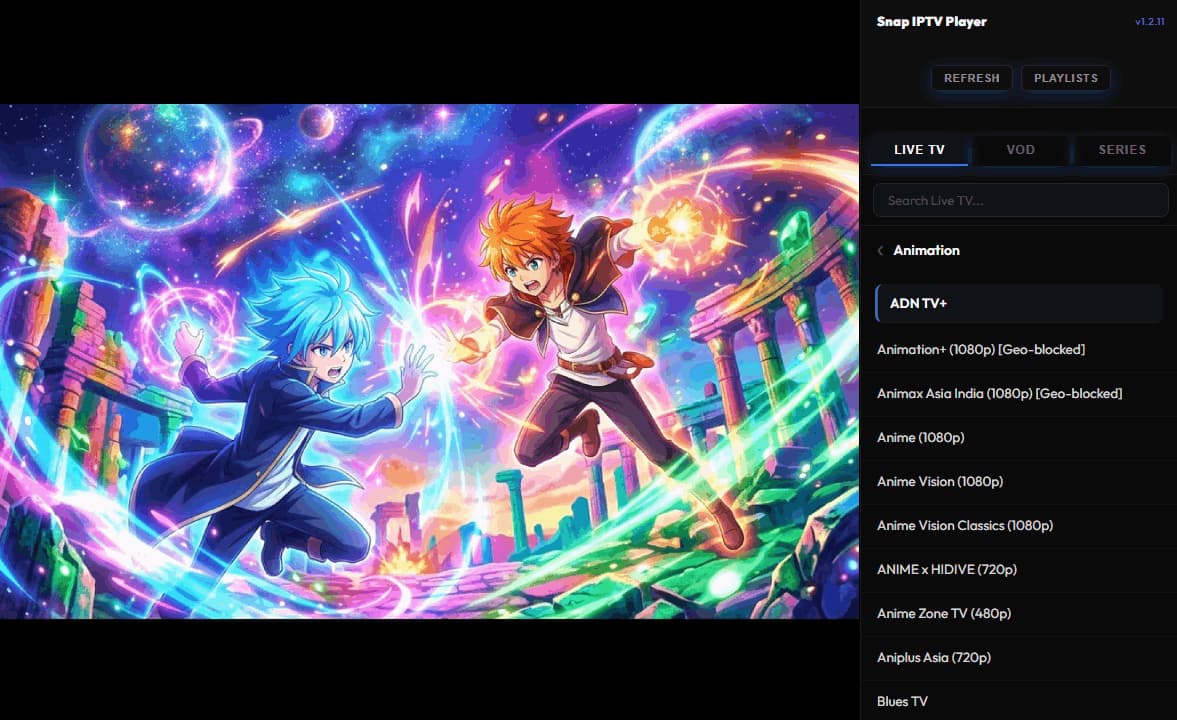The height and width of the screenshot is (720, 1177).
Task: Select Anime Zone TV (480p)
Action: click(943, 613)
